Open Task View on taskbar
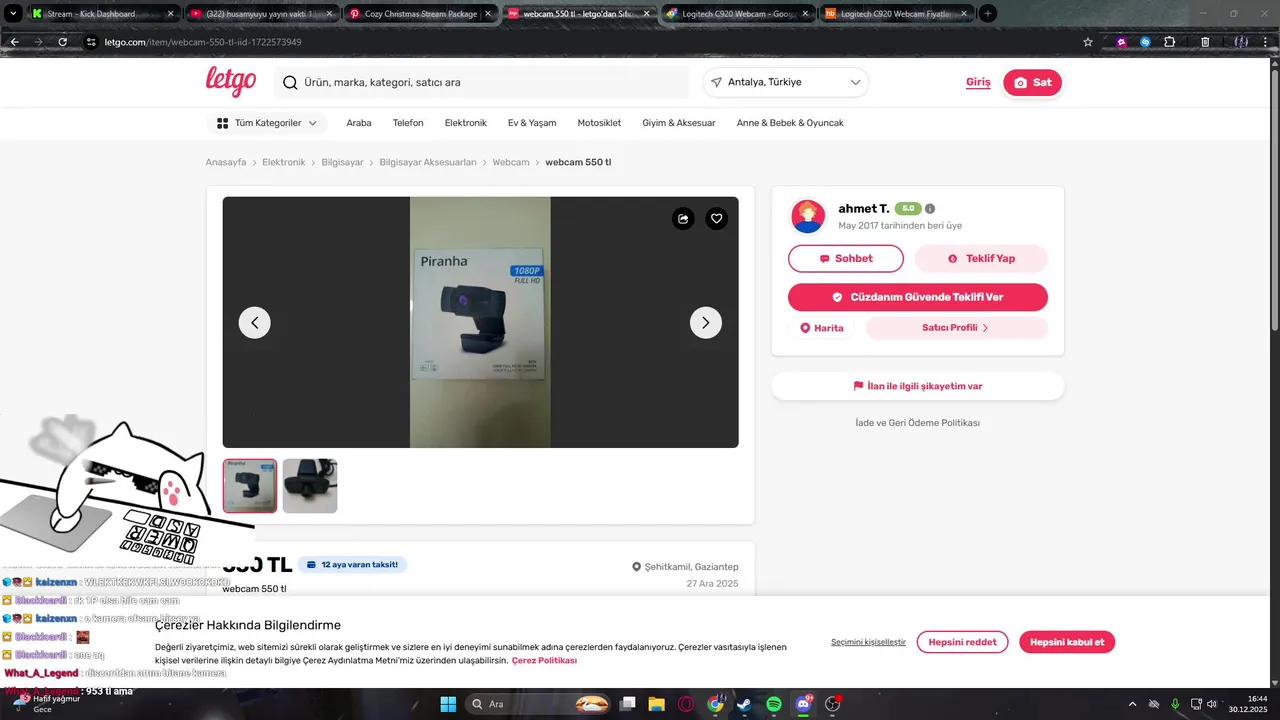Screen dimensions: 1280x720 (627, 704)
